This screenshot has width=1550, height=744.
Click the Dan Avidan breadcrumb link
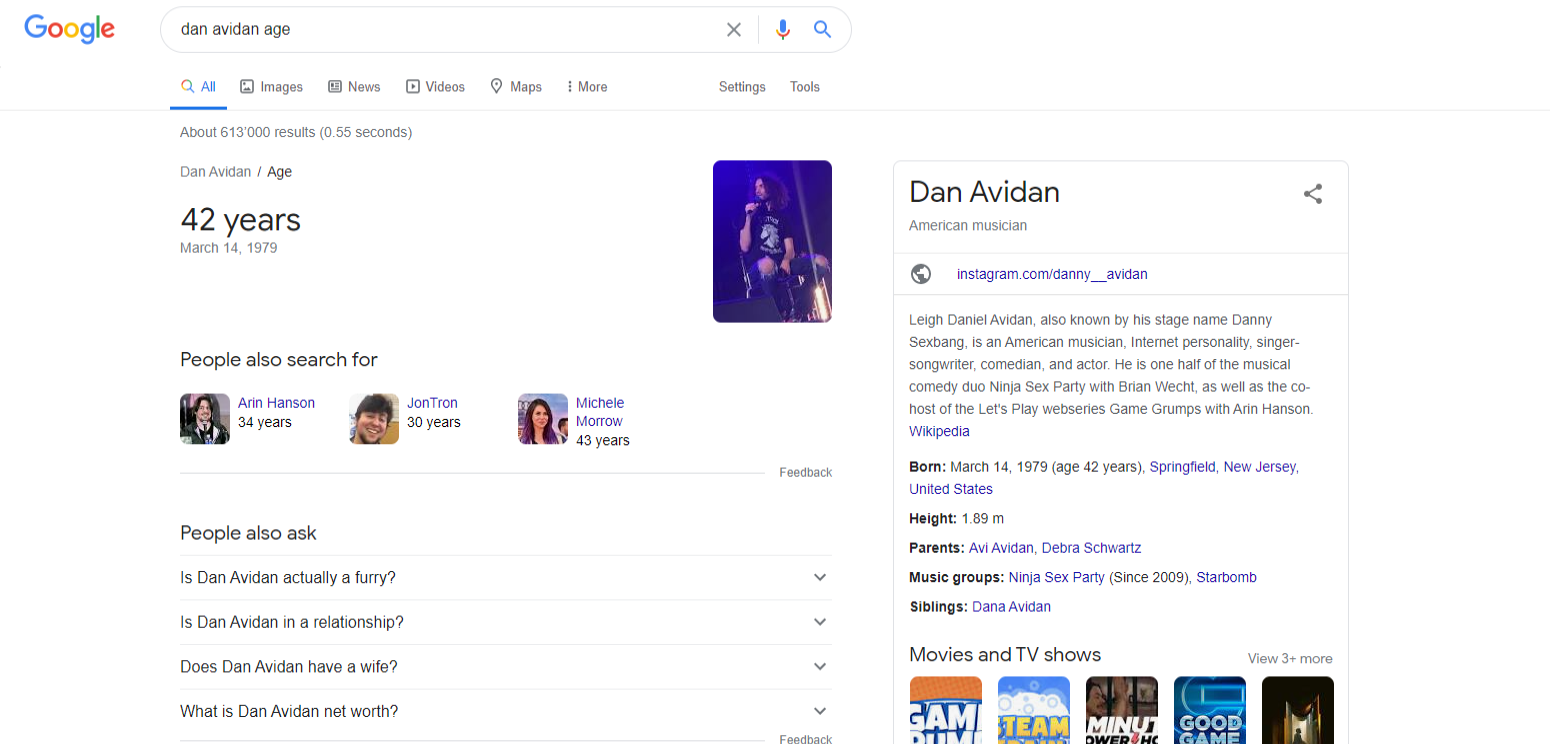click(x=215, y=172)
